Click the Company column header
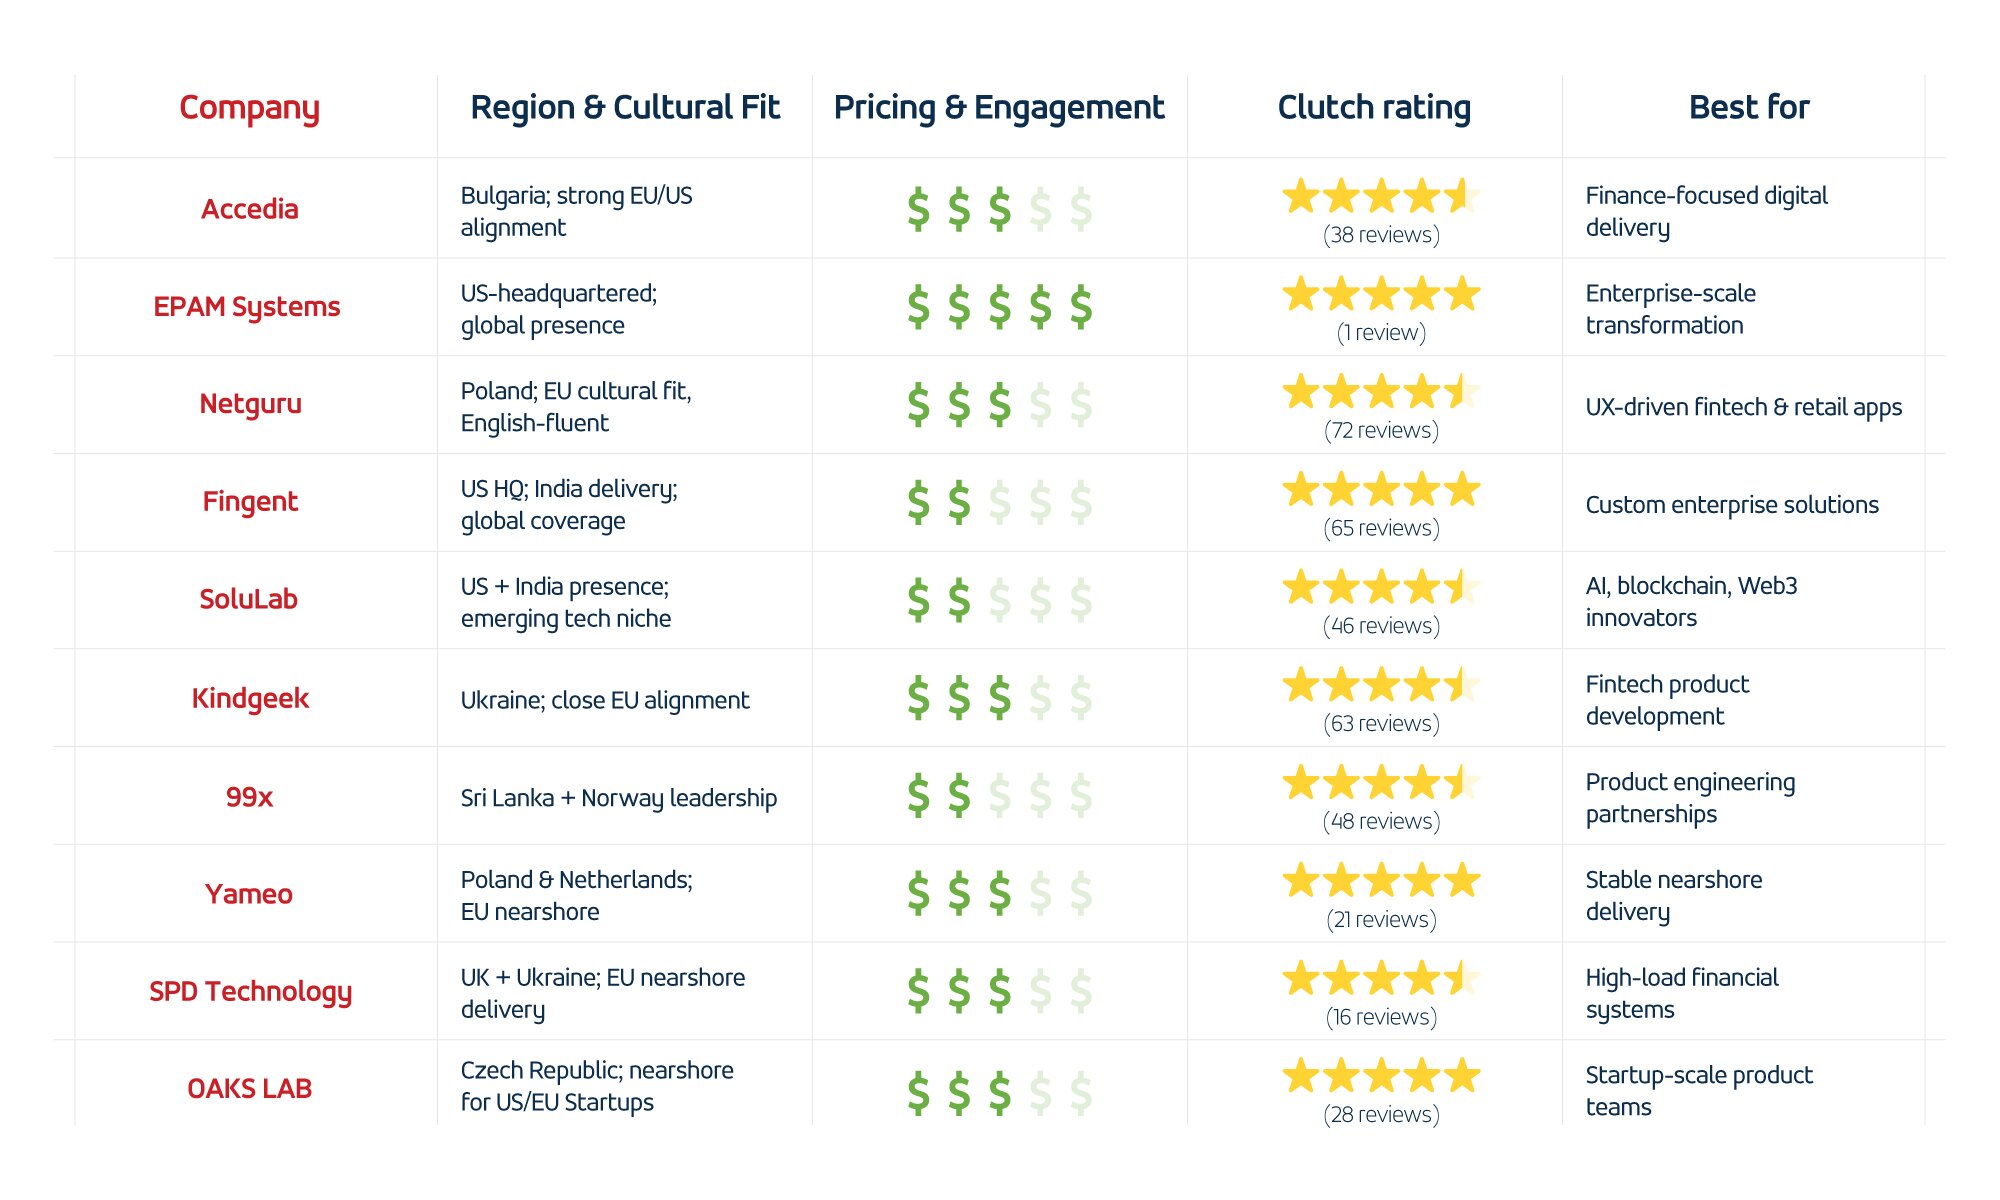The image size is (2000, 1200). [249, 108]
